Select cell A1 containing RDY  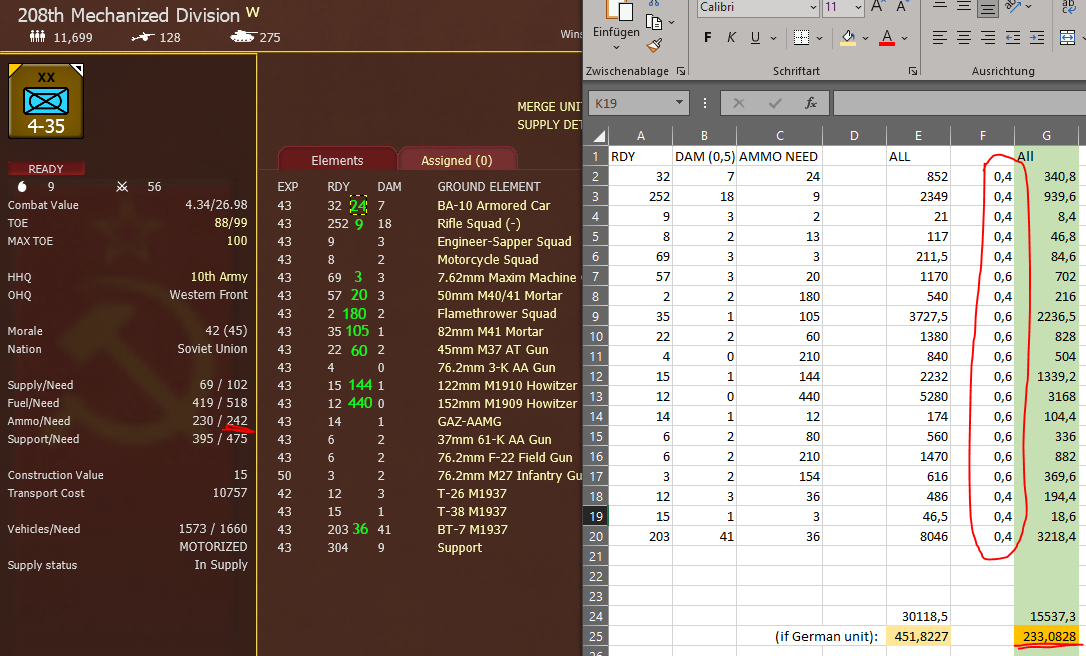point(641,157)
